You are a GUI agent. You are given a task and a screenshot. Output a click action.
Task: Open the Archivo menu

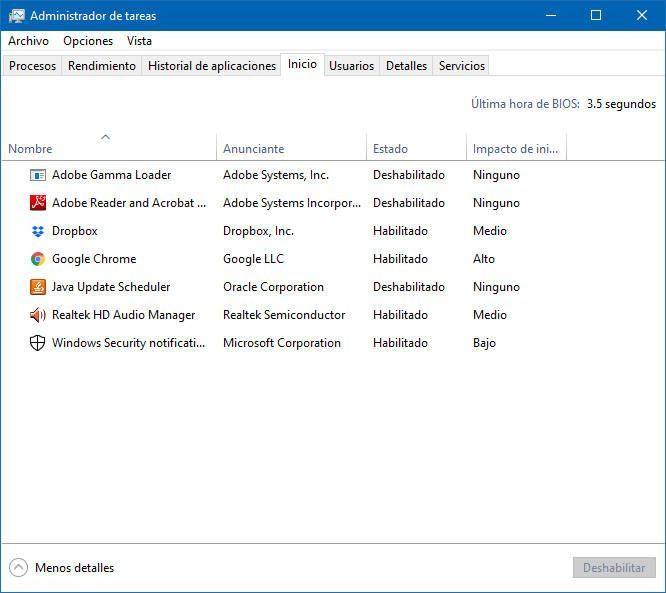point(28,41)
